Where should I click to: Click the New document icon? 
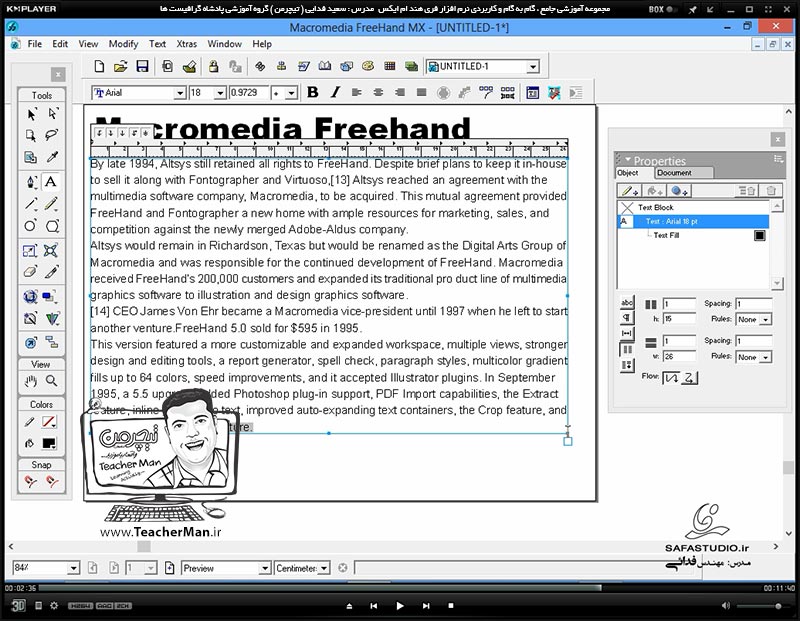99,66
